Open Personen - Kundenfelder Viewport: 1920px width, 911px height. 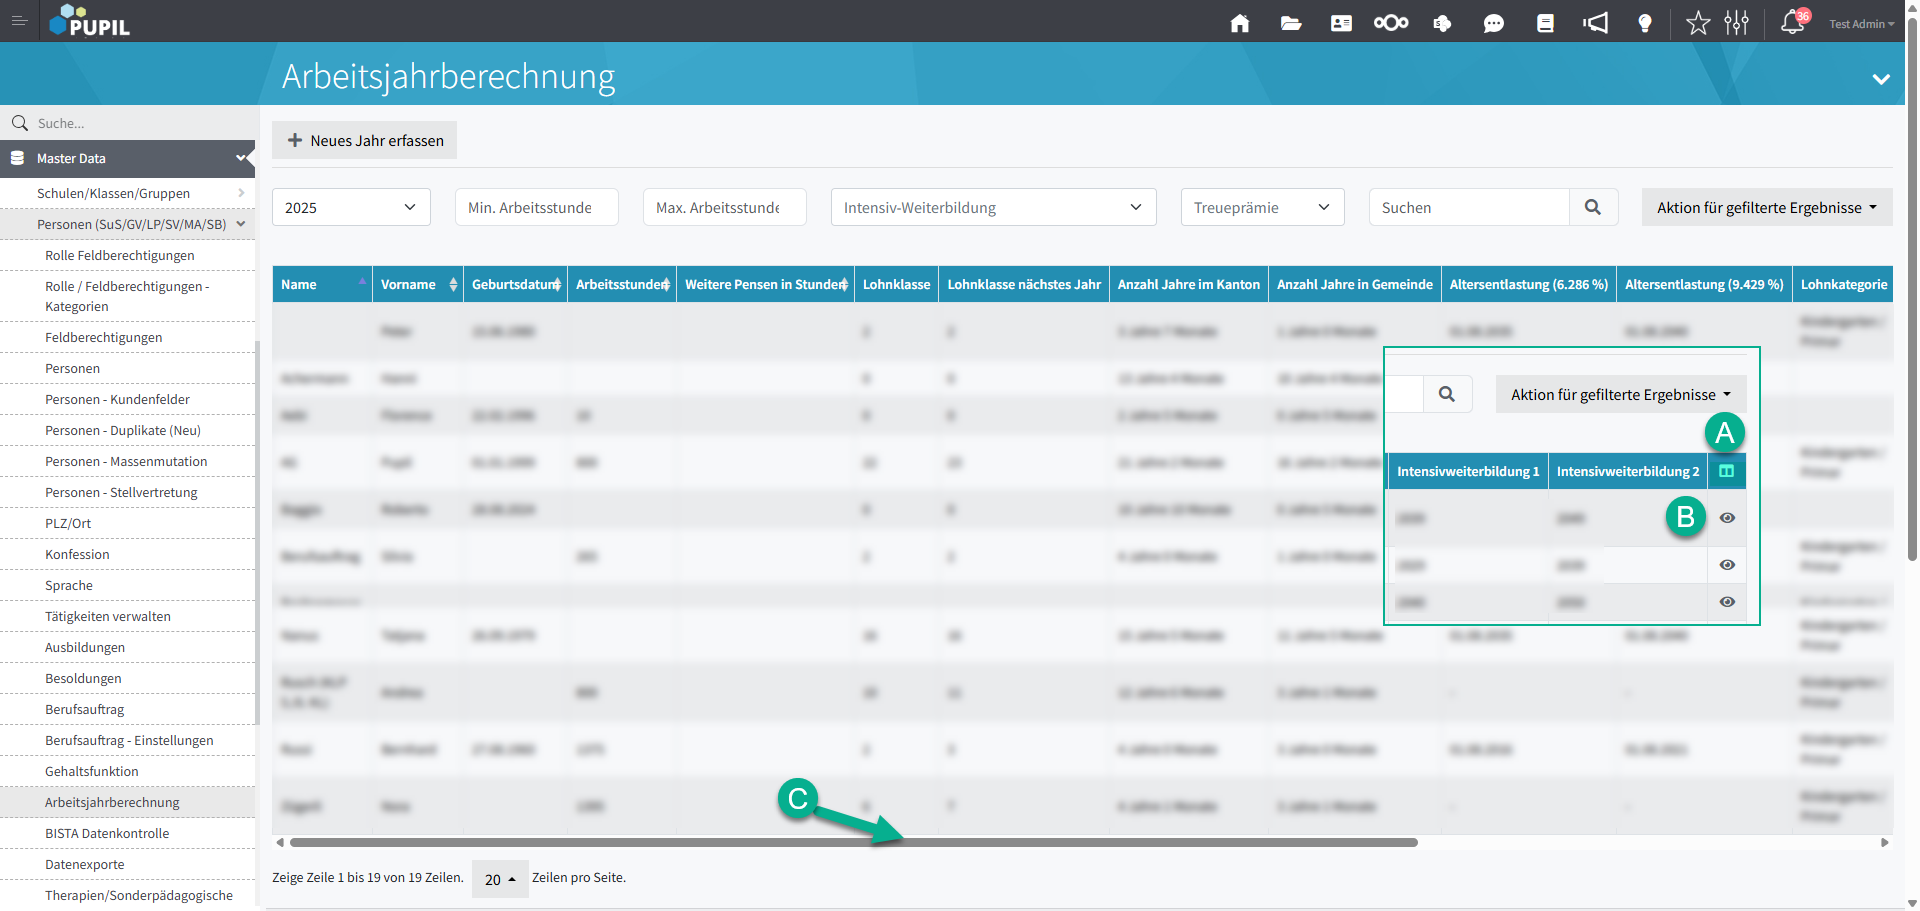coord(117,399)
